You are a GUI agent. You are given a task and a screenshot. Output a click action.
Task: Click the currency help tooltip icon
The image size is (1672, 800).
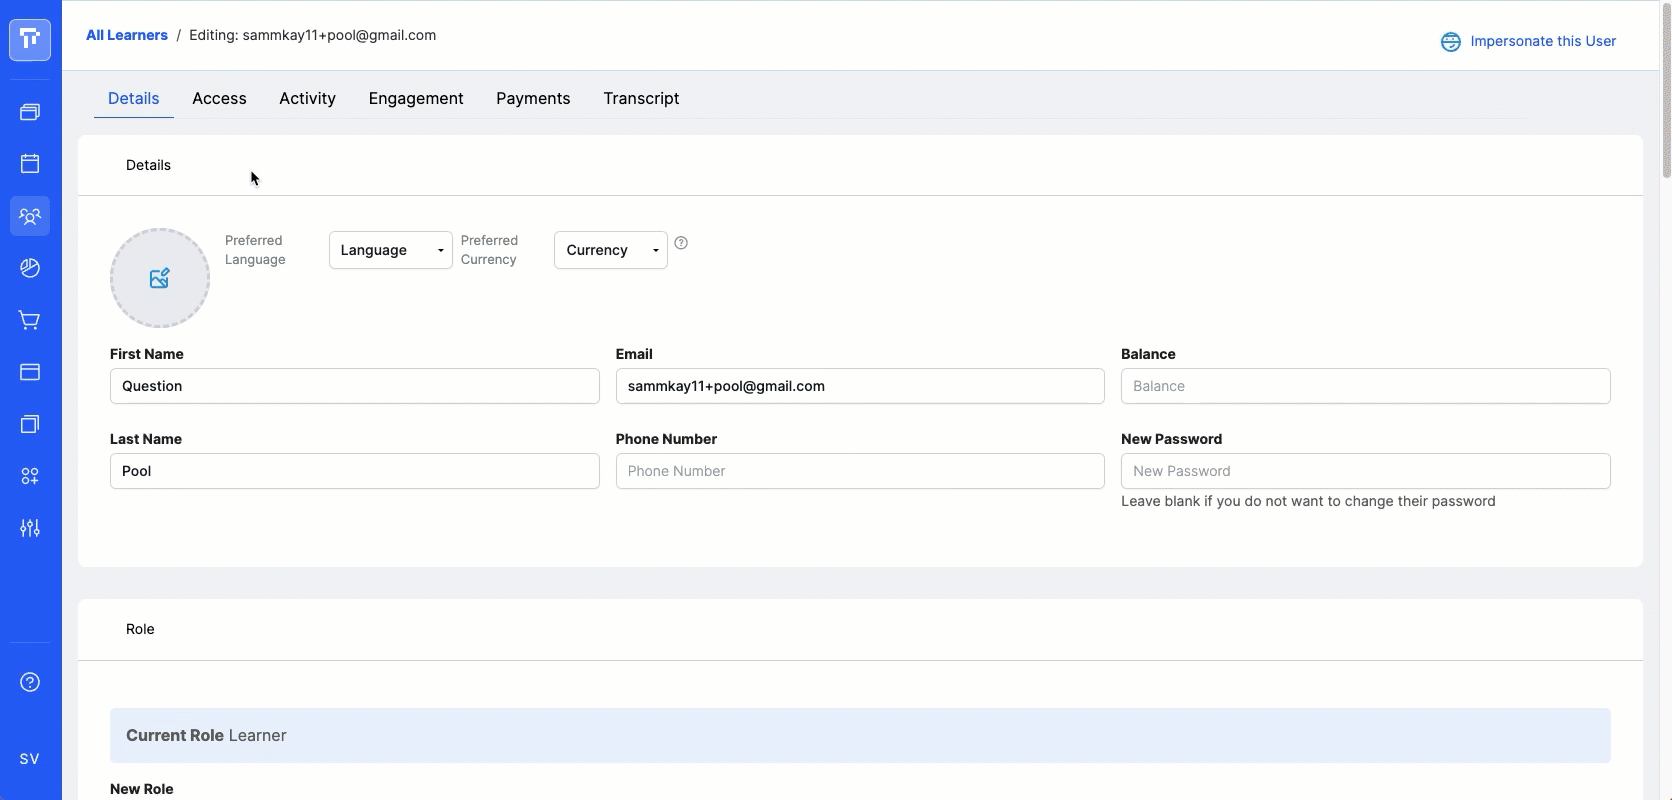(681, 243)
